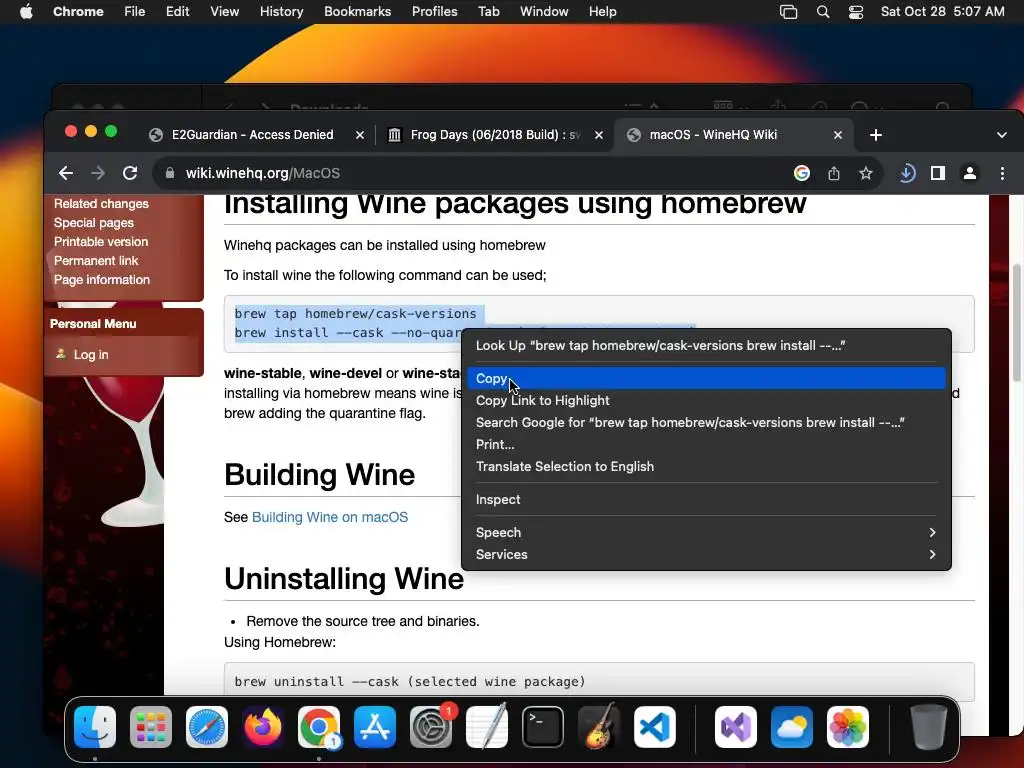This screenshot has width=1024, height=768.
Task: Choose Print... from context menu
Action: click(707, 445)
